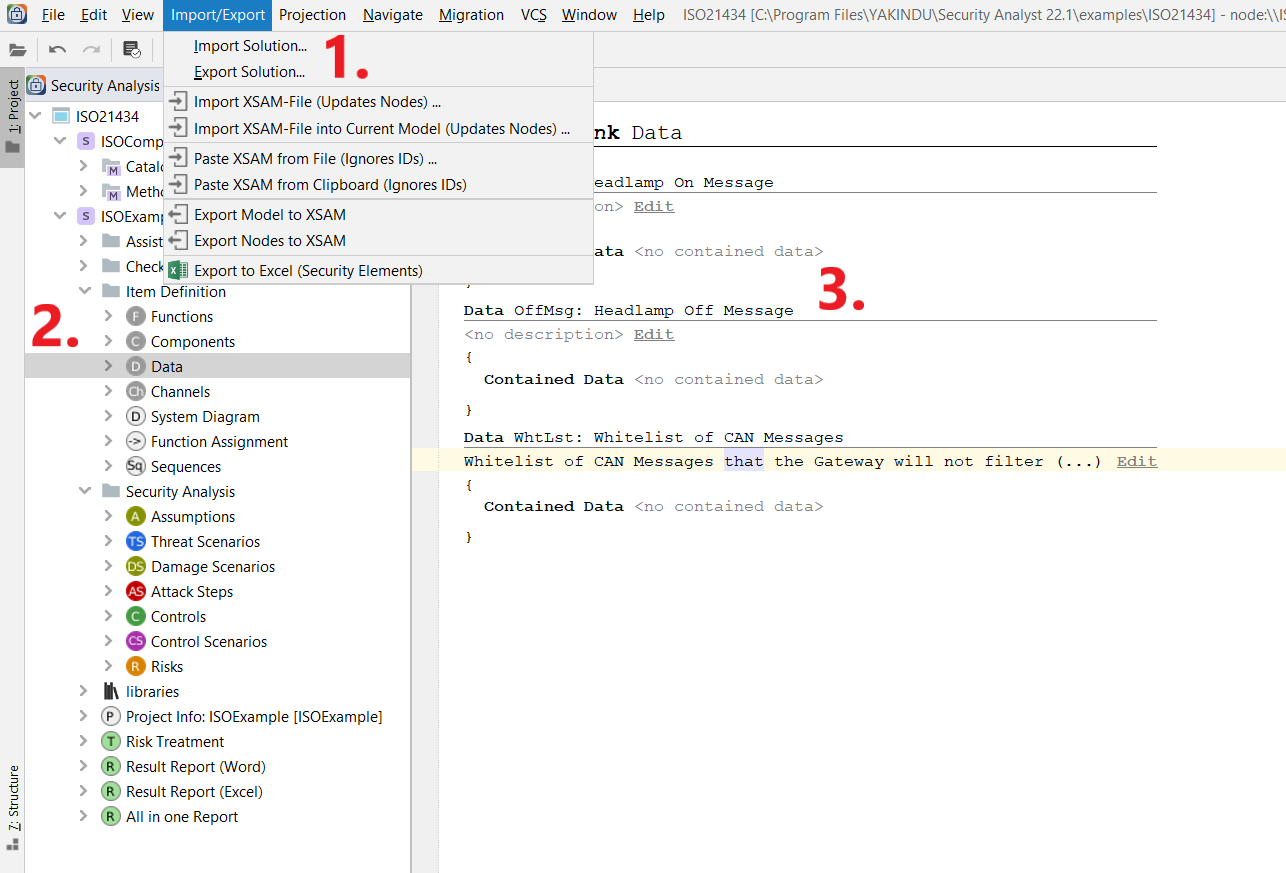Click the Control Scenarios CS icon
Viewport: 1286px width, 873px height.
point(136,641)
